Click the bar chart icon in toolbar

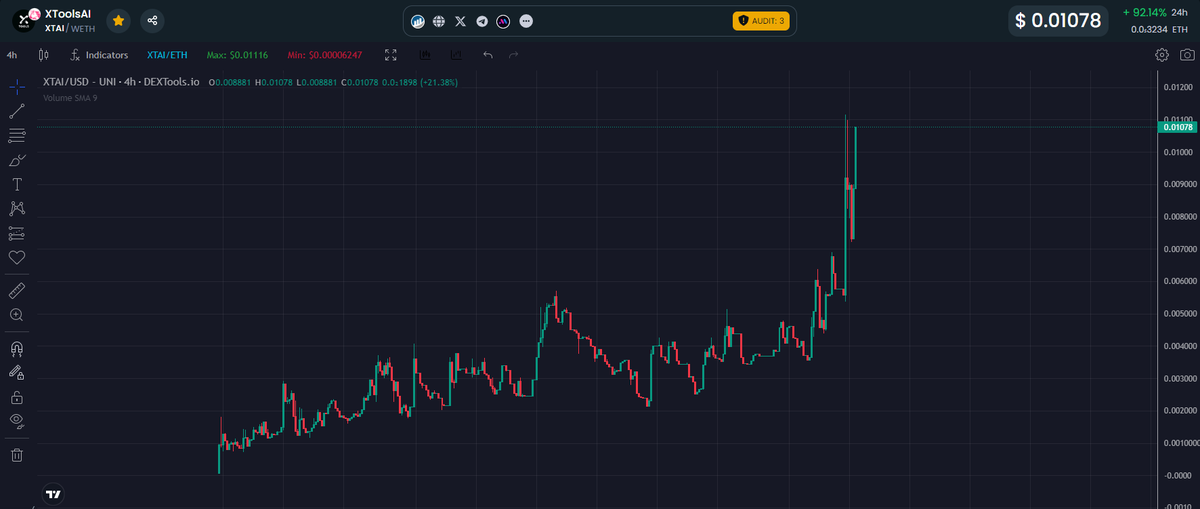click(x=425, y=55)
